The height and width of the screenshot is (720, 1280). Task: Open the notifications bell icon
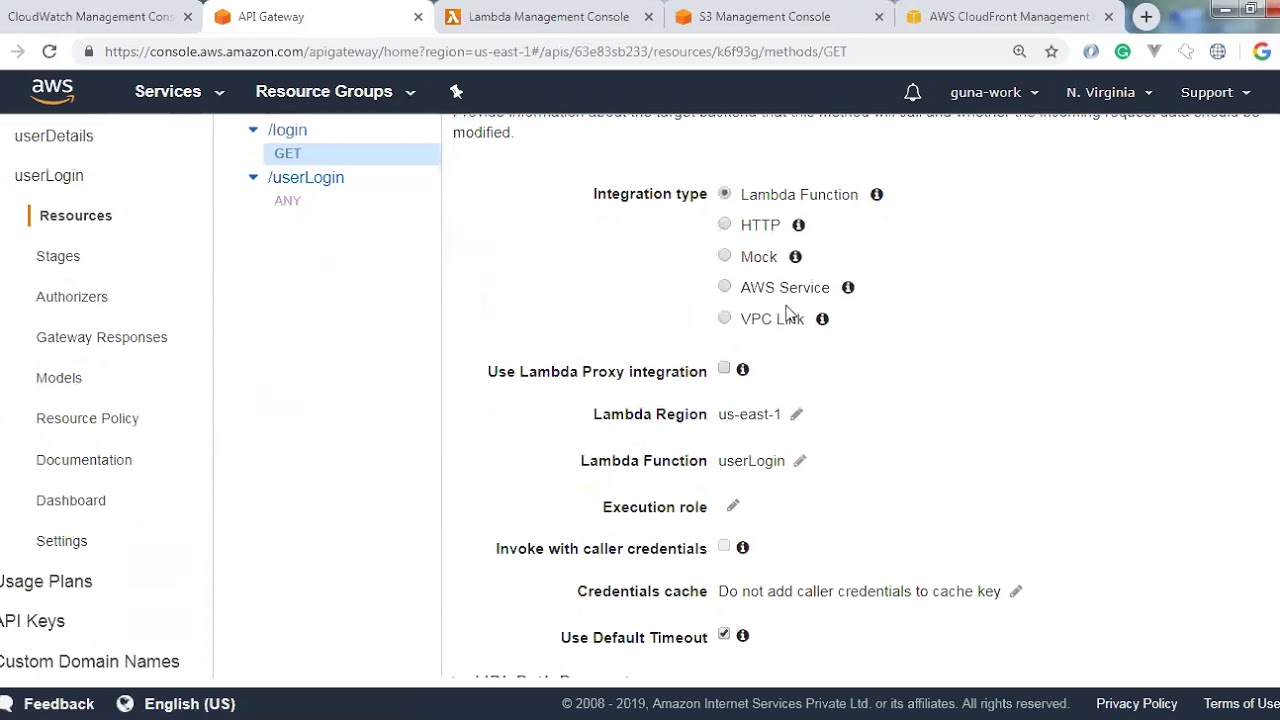pyautogui.click(x=912, y=92)
